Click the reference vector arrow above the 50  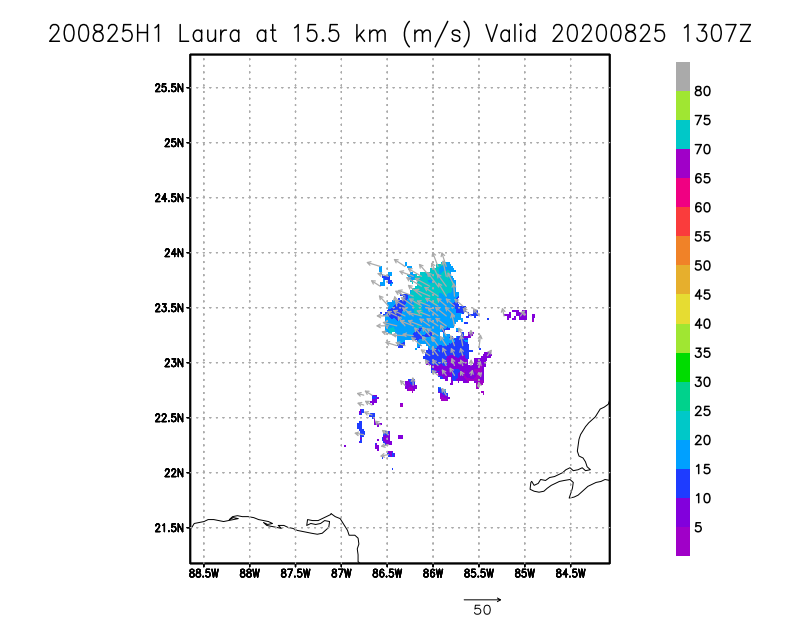(x=482, y=600)
